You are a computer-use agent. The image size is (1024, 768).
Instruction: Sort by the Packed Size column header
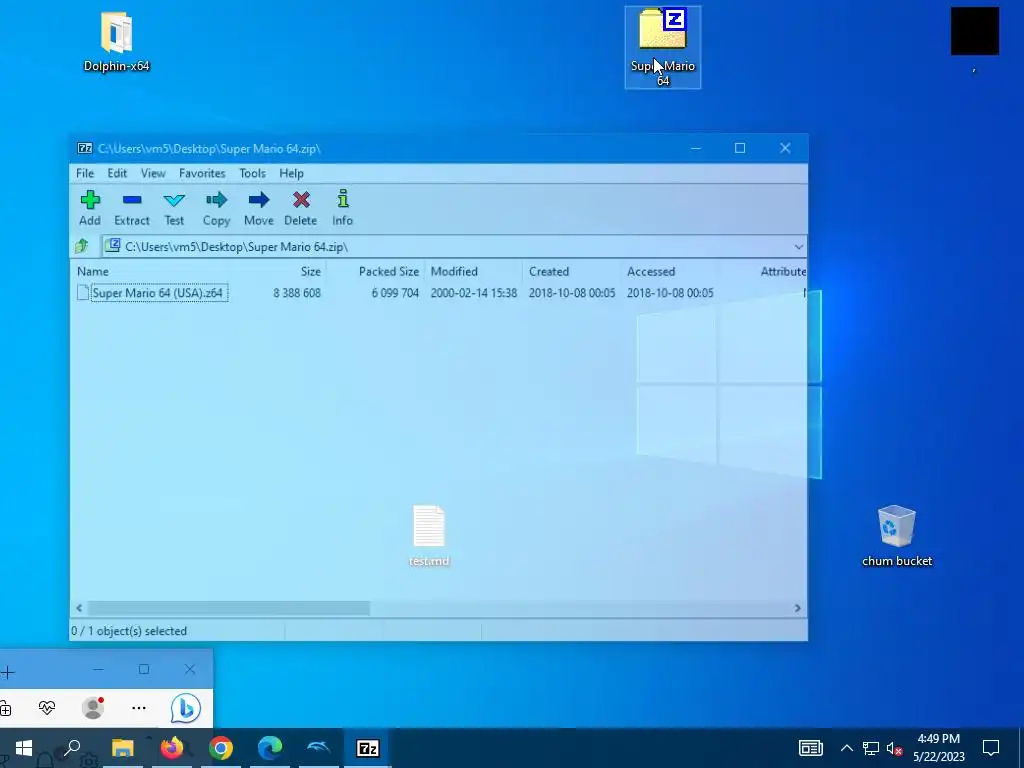(x=389, y=272)
